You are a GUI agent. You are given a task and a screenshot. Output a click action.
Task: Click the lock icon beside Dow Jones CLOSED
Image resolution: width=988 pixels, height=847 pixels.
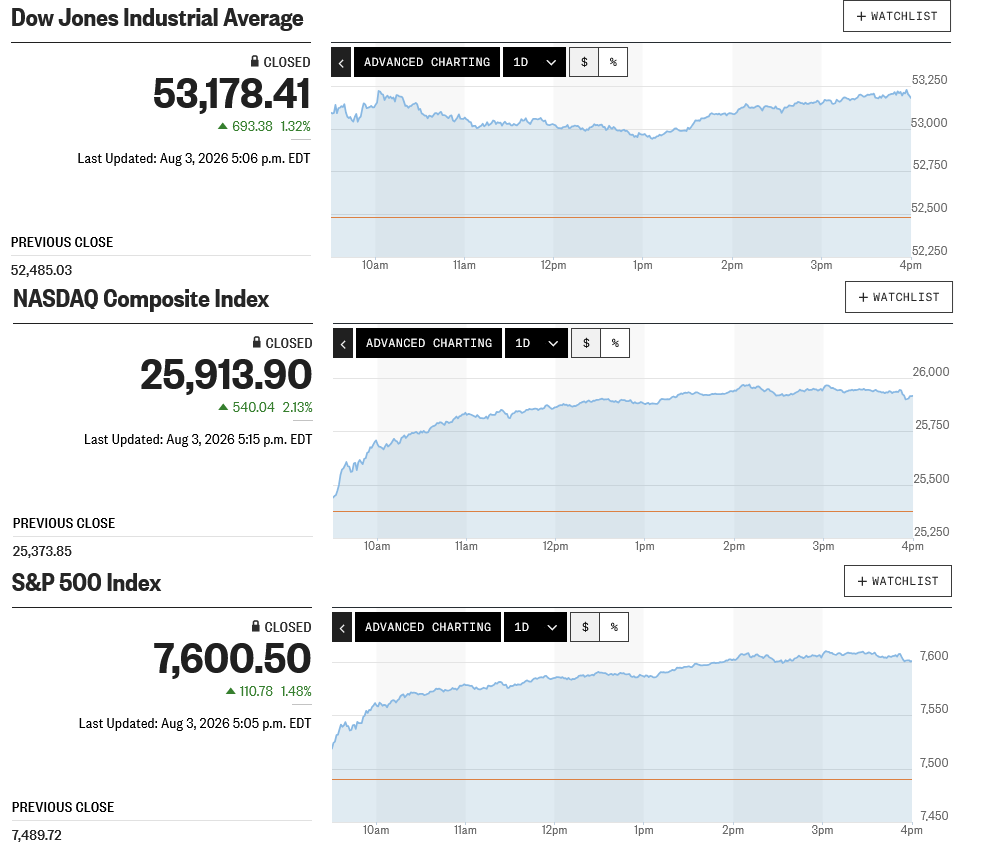click(255, 61)
